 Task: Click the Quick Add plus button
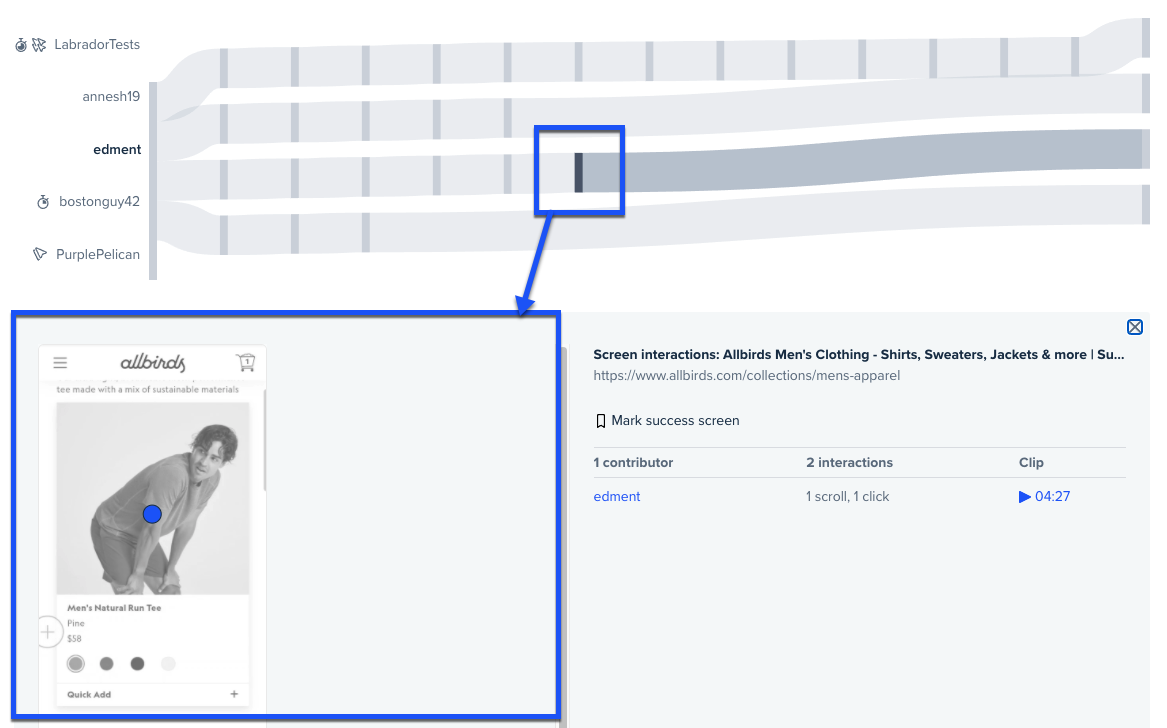coord(234,693)
